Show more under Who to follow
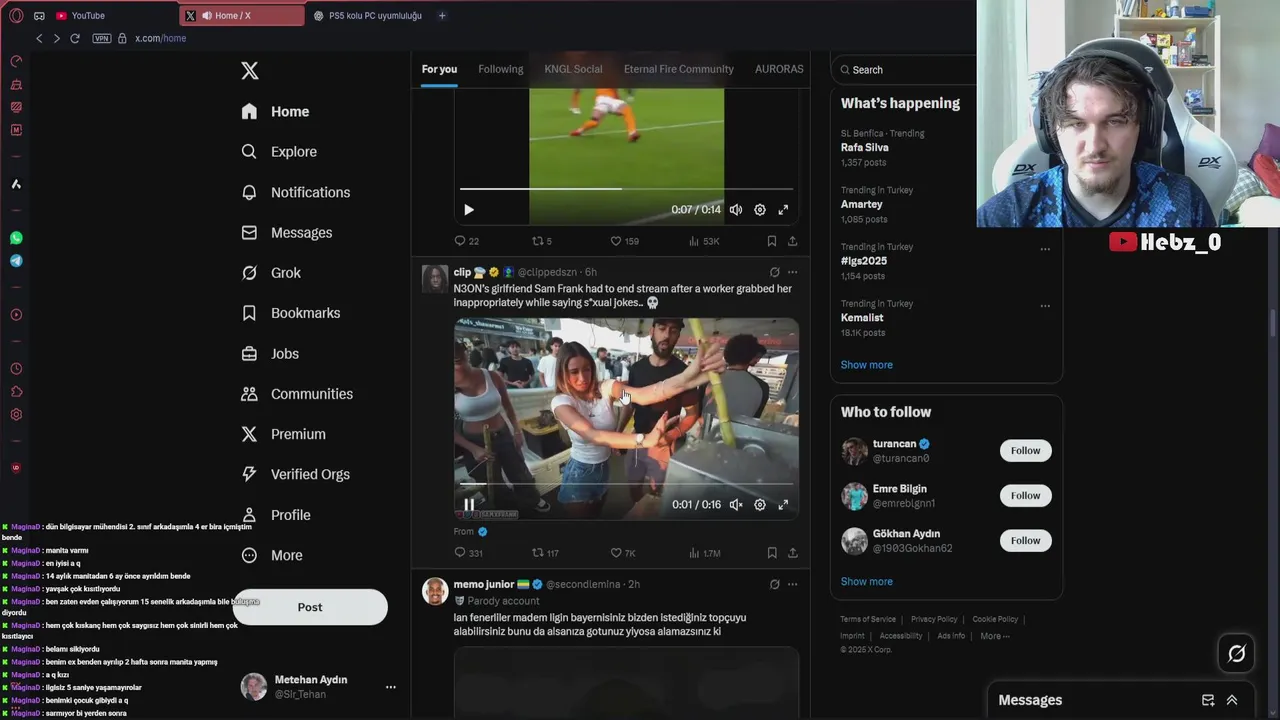1280x720 pixels. coord(867,582)
